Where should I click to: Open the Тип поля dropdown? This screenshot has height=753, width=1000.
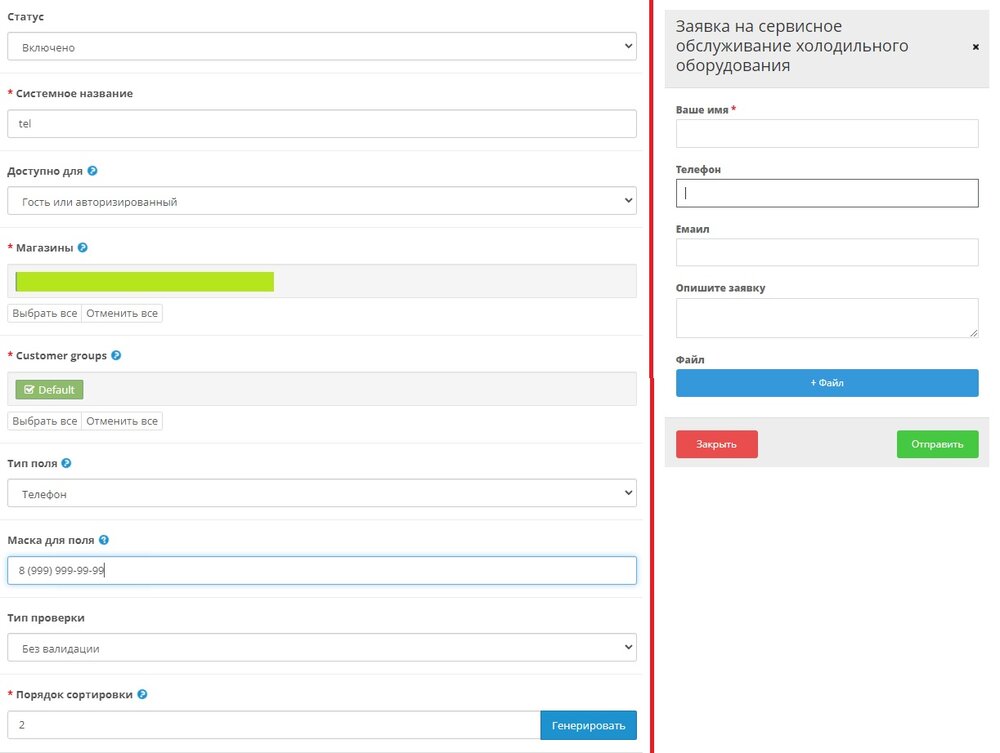(321, 493)
